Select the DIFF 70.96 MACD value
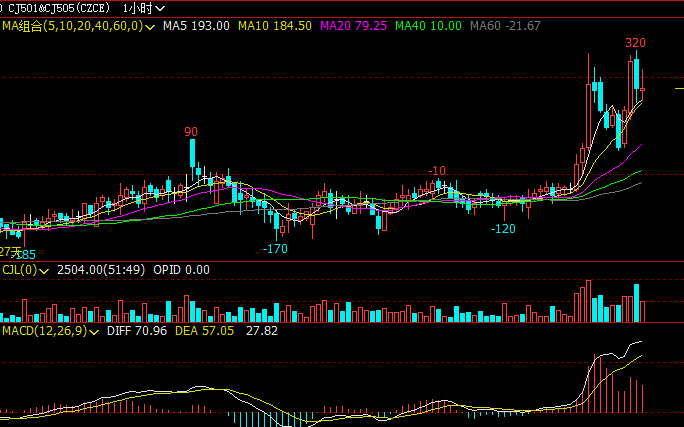Image resolution: width=684 pixels, height=427 pixels. point(137,329)
